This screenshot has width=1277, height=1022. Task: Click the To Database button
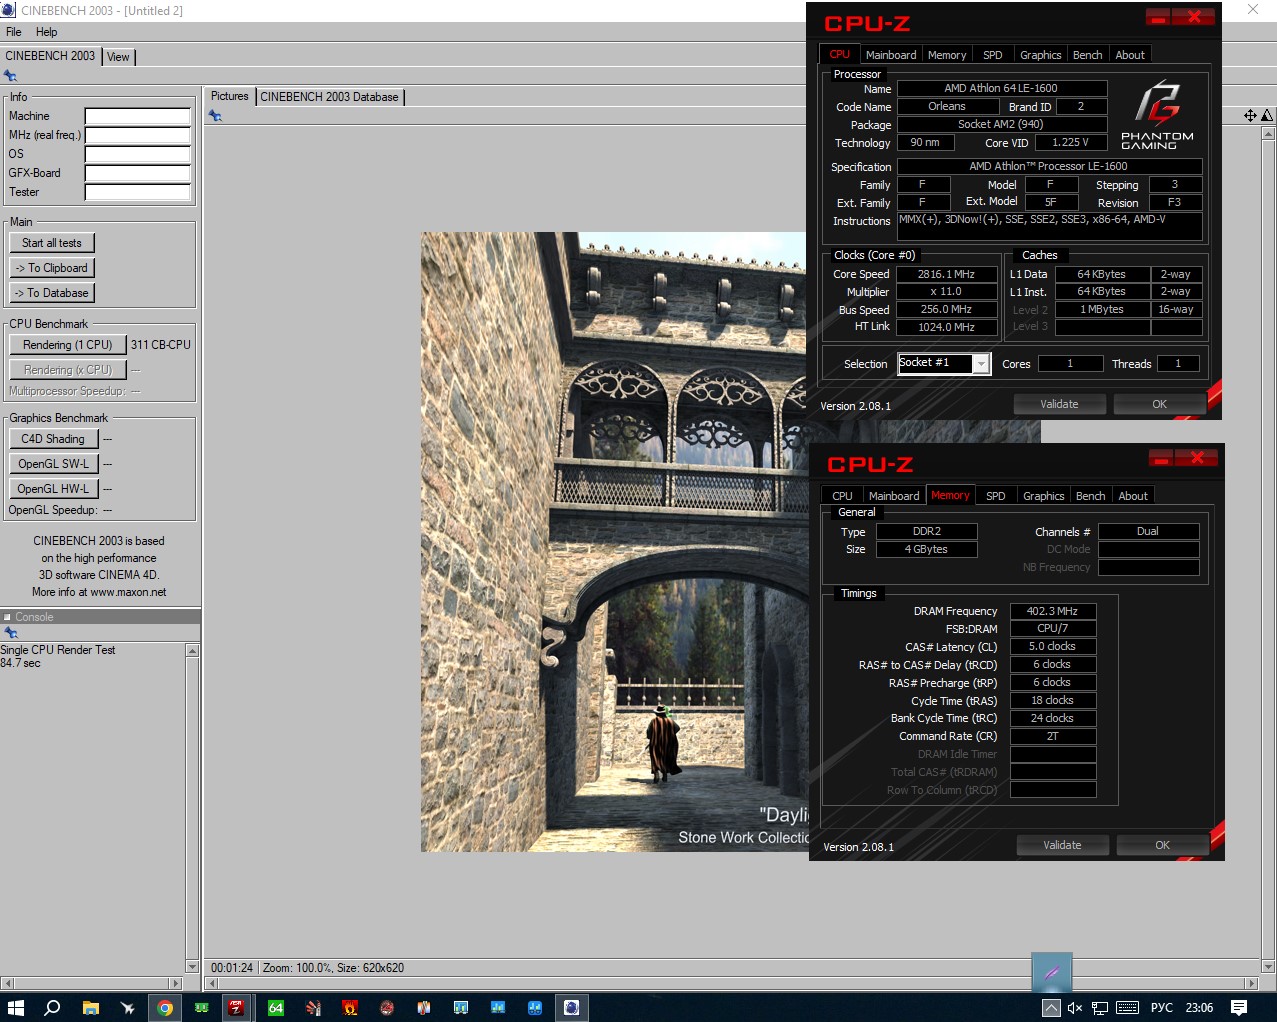[52, 293]
